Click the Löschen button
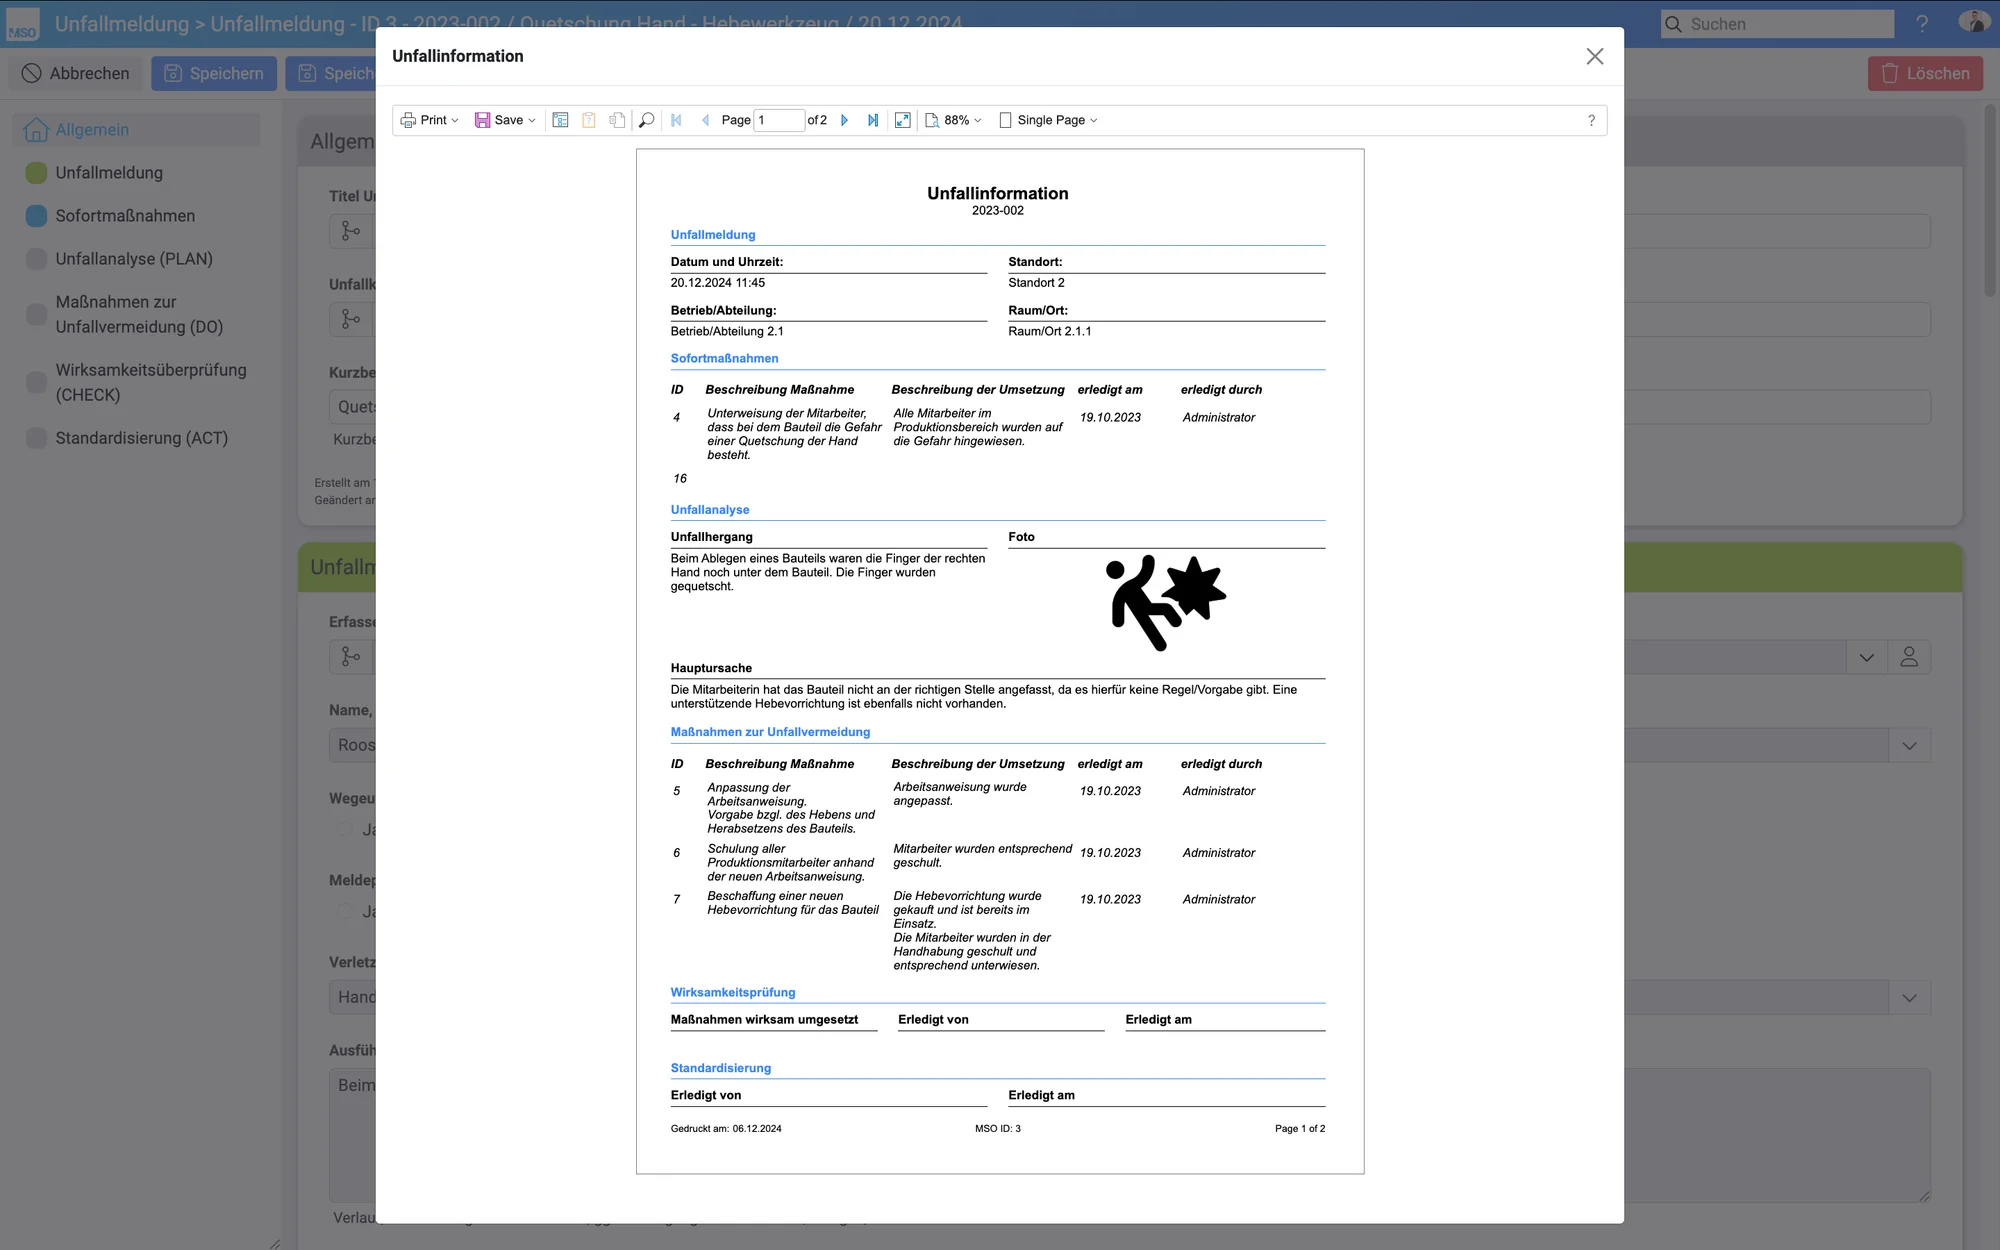This screenshot has height=1250, width=2000. coord(1925,73)
